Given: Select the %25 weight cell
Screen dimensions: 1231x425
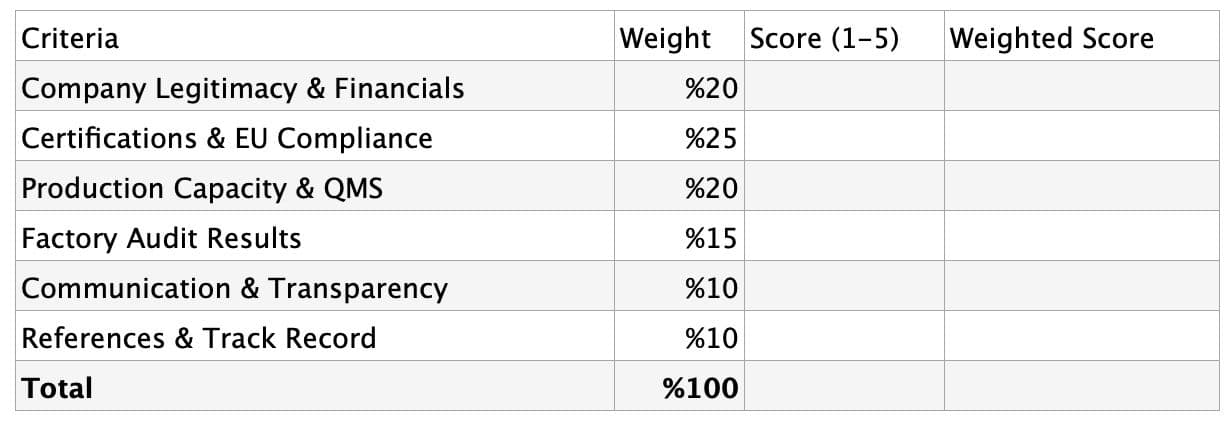Looking at the screenshot, I should click(711, 138).
